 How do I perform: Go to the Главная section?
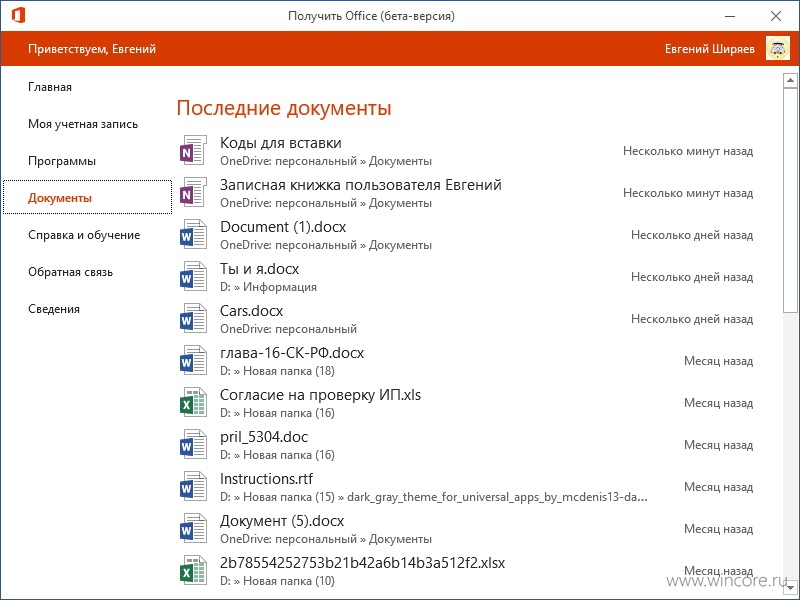click(x=50, y=87)
